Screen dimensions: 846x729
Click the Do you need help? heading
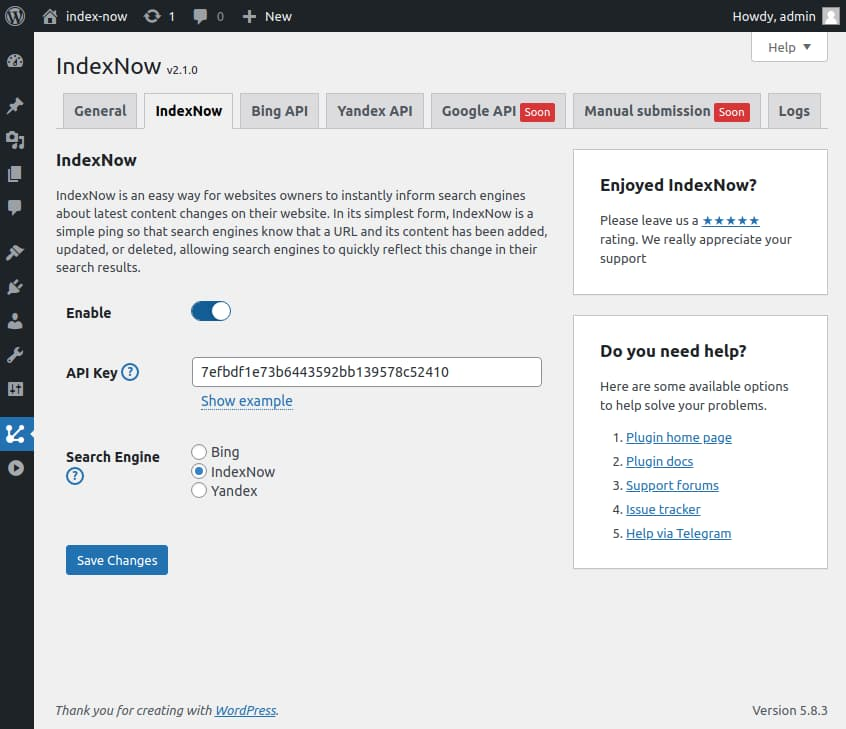tap(673, 351)
